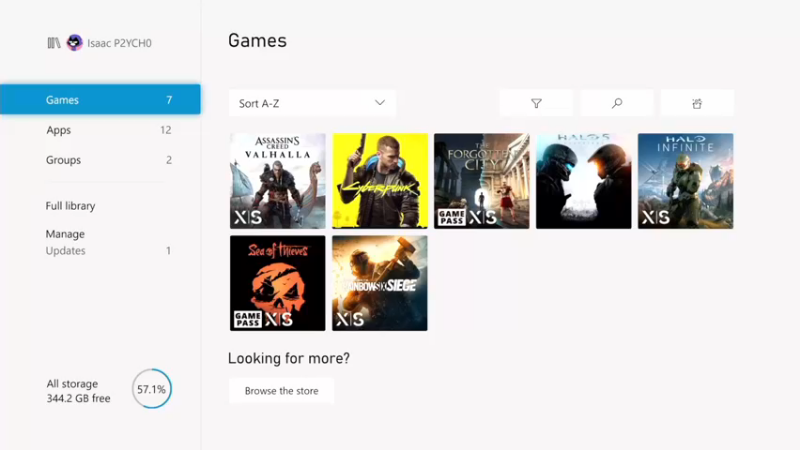Click the library books icon
The width and height of the screenshot is (800, 450).
coord(54,43)
